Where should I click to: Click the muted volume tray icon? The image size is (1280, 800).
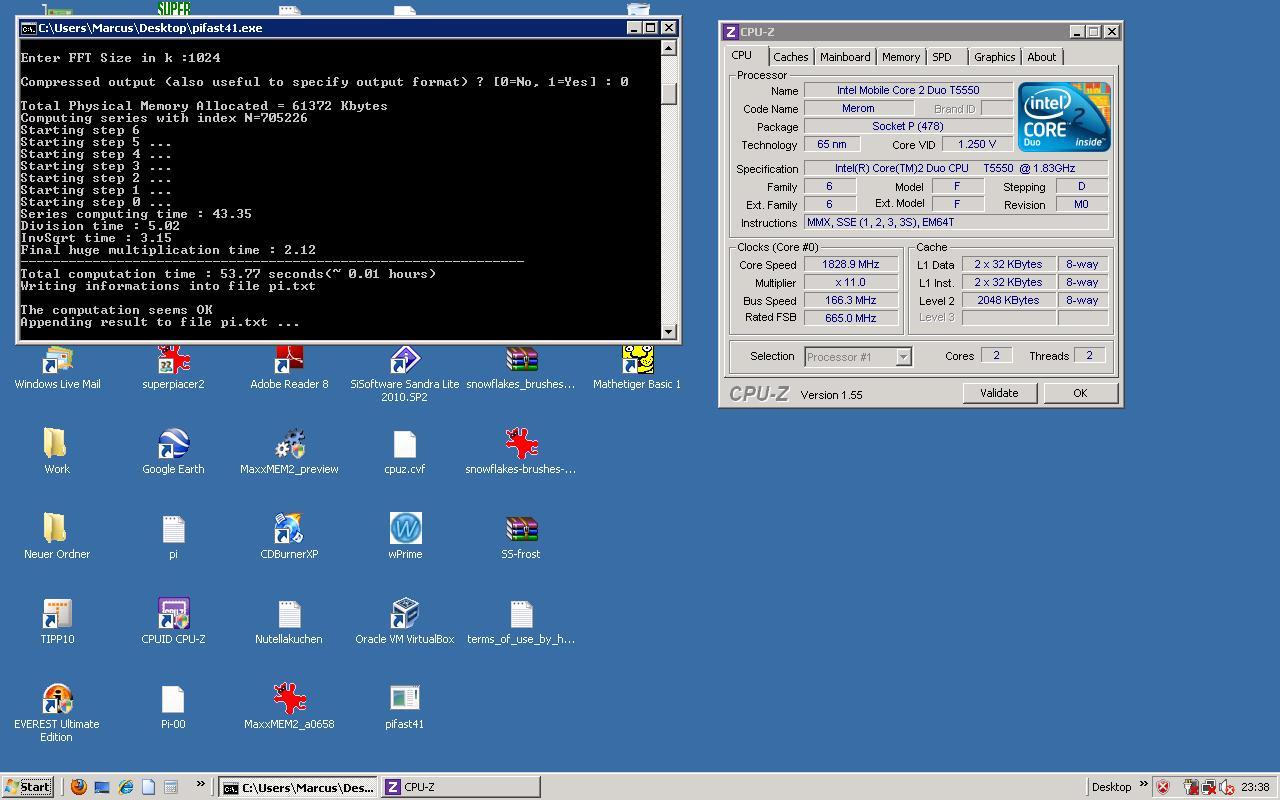click(1226, 787)
